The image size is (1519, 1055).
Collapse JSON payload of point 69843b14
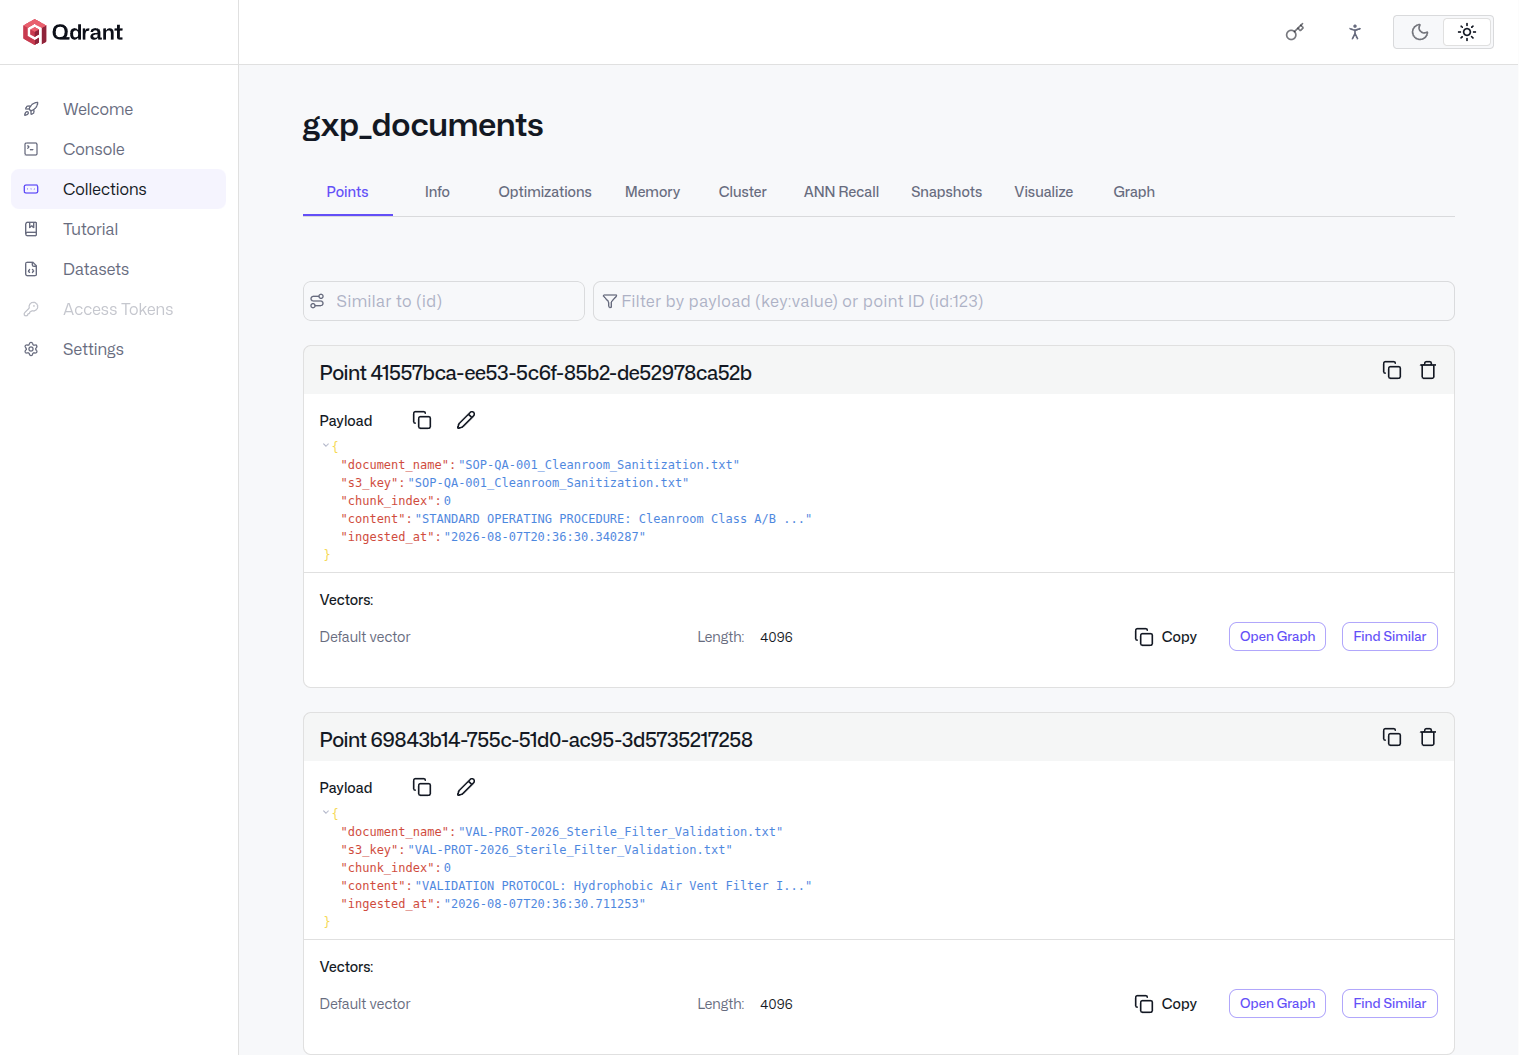(326, 813)
